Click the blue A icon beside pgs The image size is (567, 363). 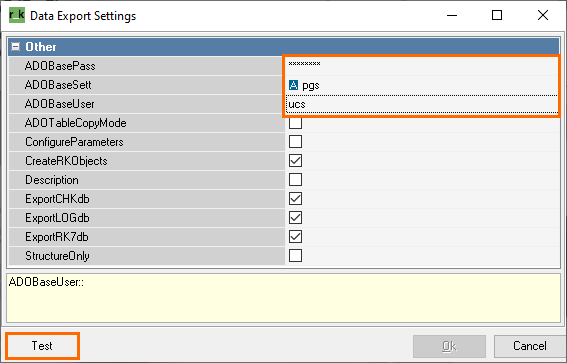[x=293, y=85]
